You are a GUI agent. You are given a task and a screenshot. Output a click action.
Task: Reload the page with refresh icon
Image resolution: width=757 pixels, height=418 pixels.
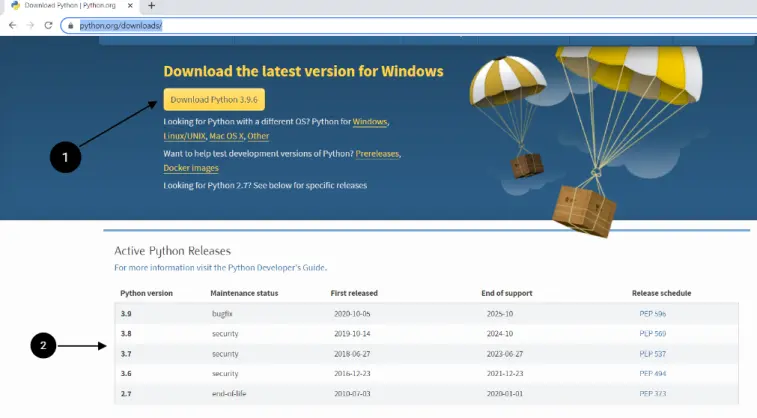pyautogui.click(x=48, y=25)
